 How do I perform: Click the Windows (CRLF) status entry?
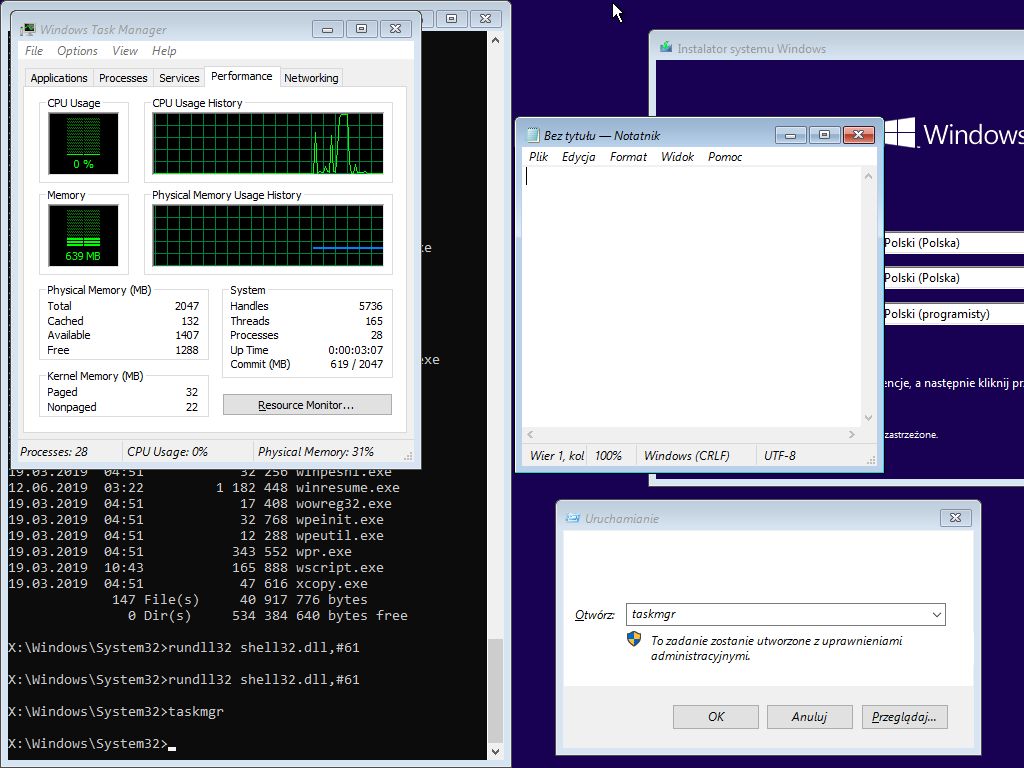click(686, 456)
